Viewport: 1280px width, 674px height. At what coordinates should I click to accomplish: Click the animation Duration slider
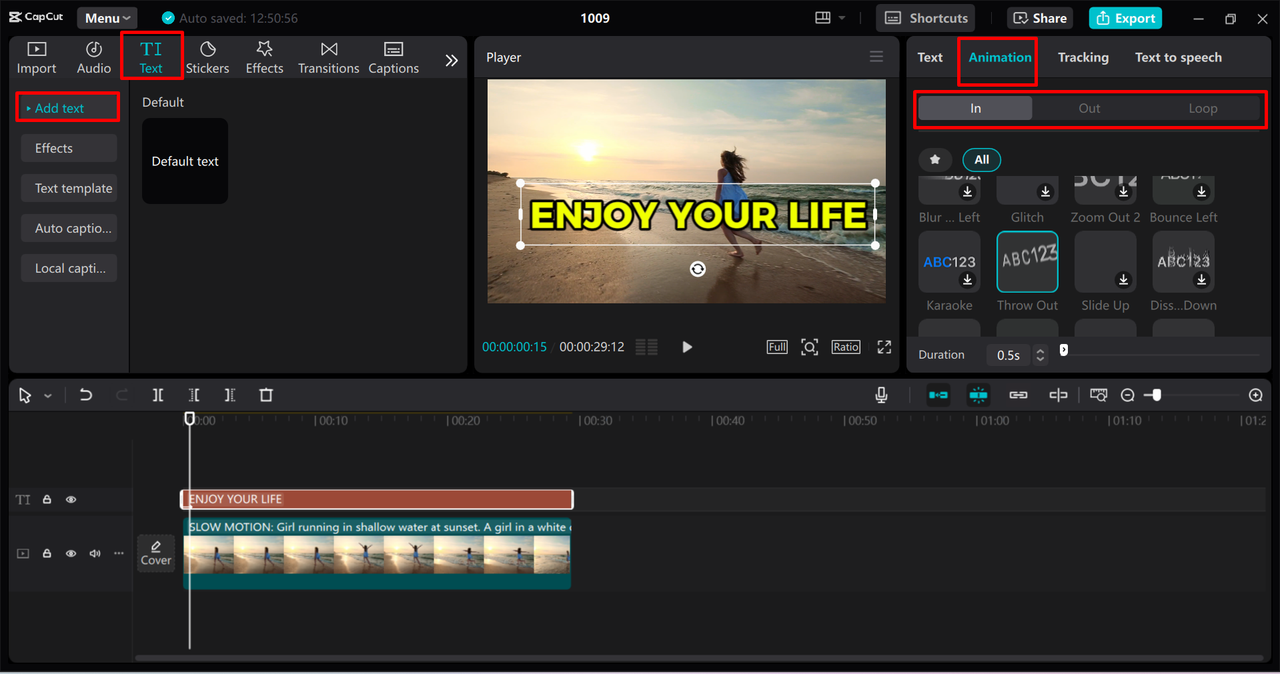(1160, 354)
